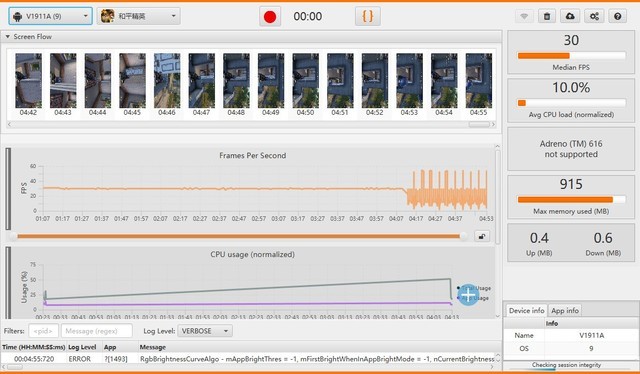
Task: Open the VERBOSE log level dropdown
Action: (205, 331)
